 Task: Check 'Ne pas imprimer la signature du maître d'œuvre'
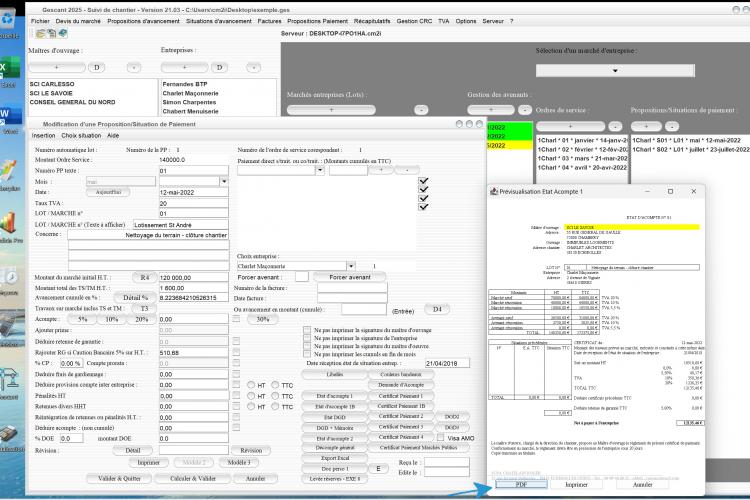[x=307, y=346]
